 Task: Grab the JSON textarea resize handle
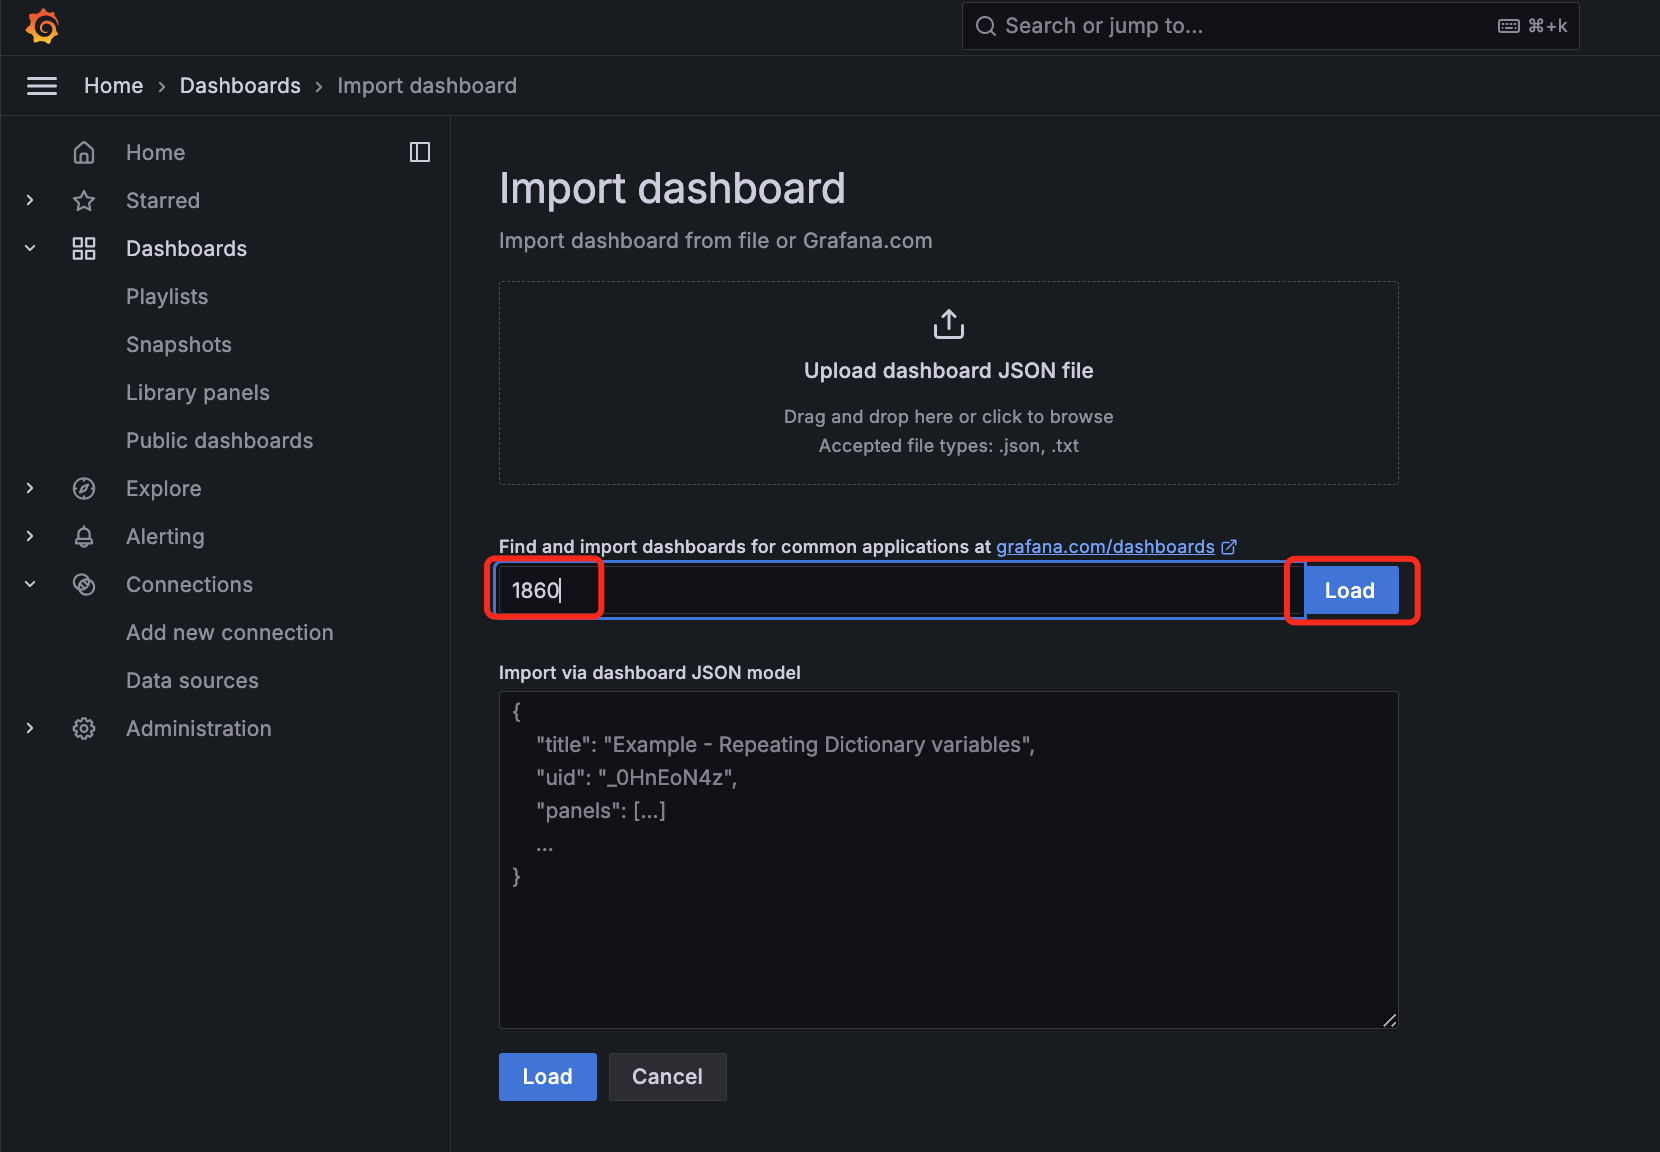coord(1390,1020)
